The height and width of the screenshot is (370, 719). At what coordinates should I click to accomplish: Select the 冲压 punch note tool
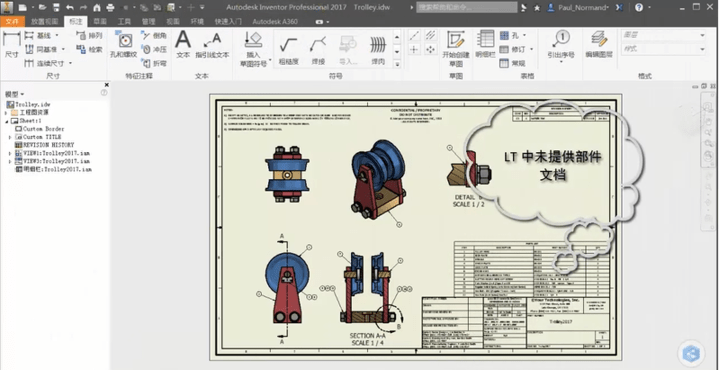(154, 49)
